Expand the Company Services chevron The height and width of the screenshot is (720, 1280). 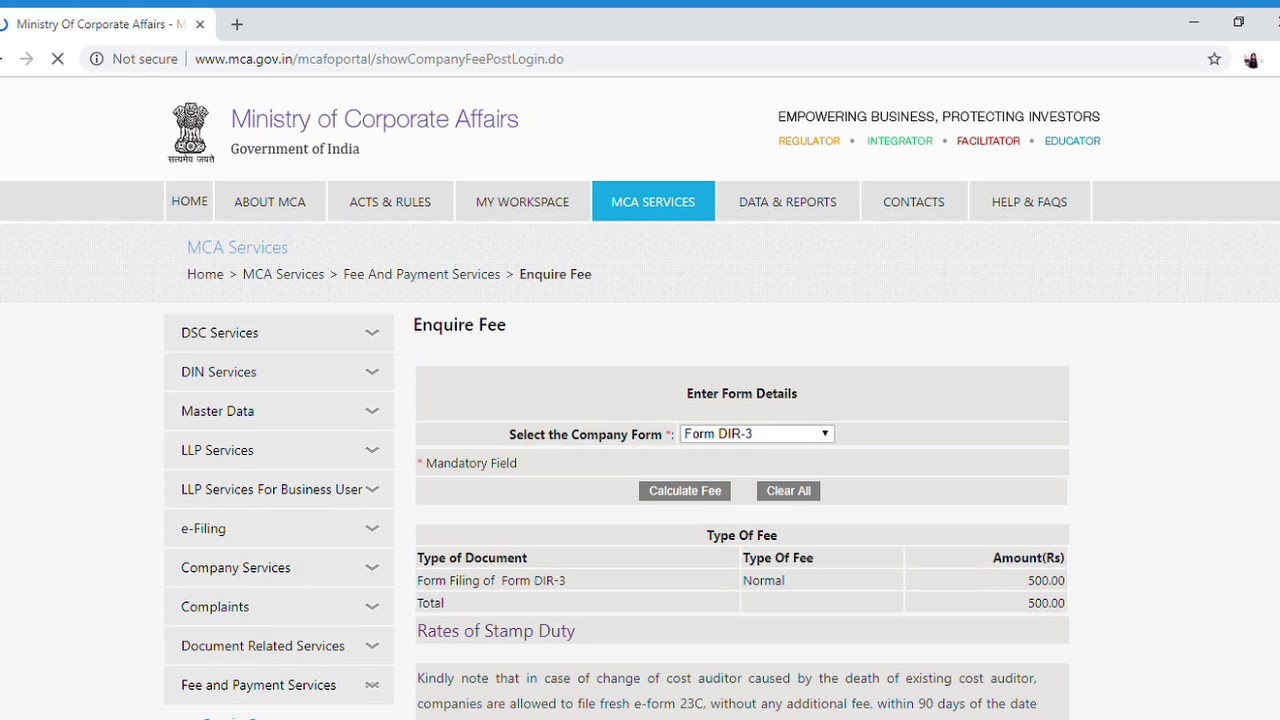pyautogui.click(x=372, y=567)
